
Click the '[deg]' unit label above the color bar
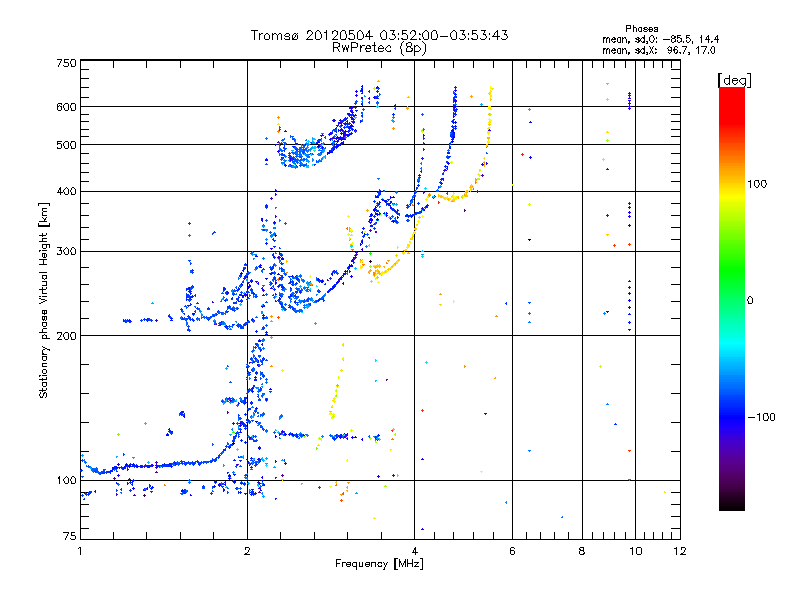tap(734, 80)
